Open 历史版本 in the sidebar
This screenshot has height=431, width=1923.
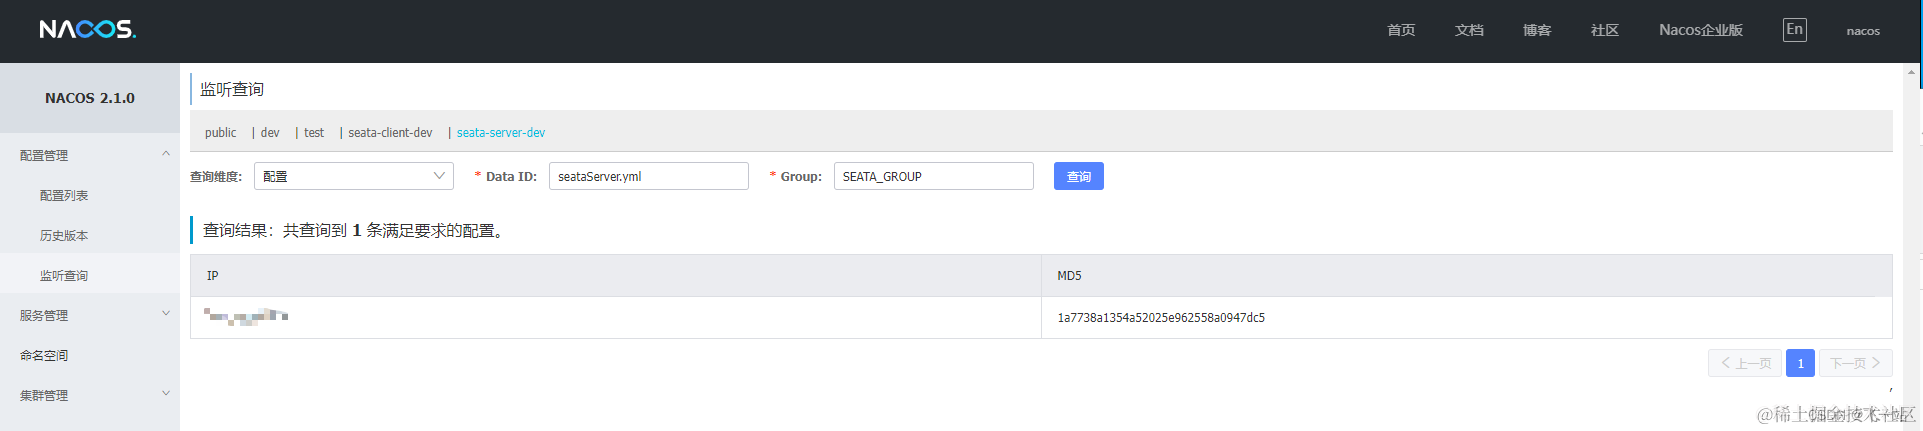64,235
